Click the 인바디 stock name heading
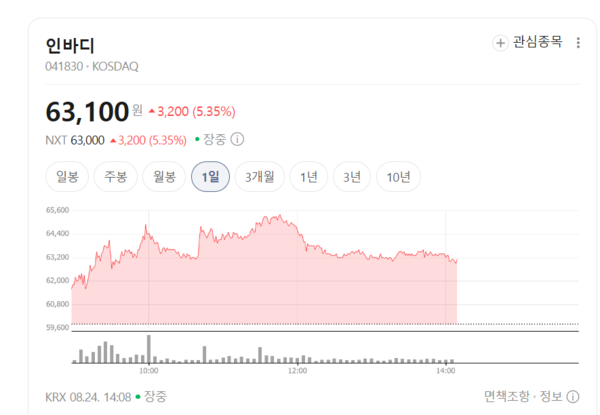600x415 pixels. point(70,46)
